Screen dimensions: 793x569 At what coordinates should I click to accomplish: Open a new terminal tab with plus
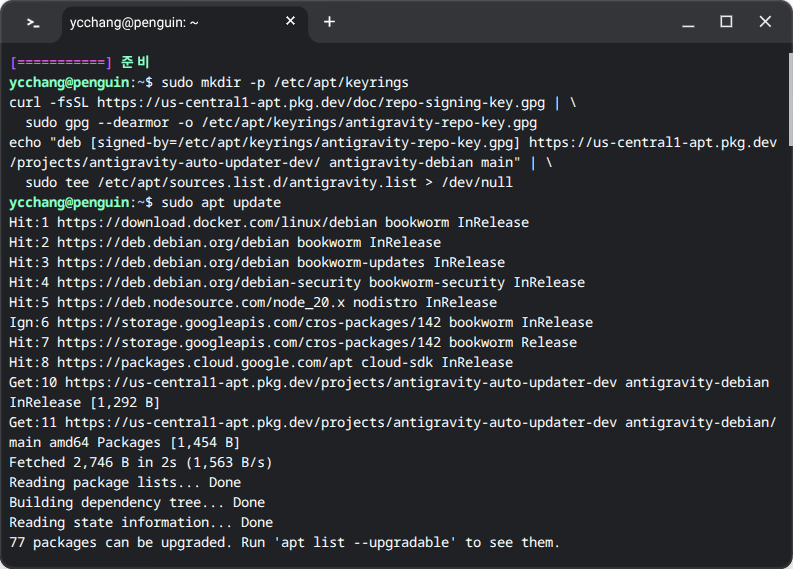point(329,22)
